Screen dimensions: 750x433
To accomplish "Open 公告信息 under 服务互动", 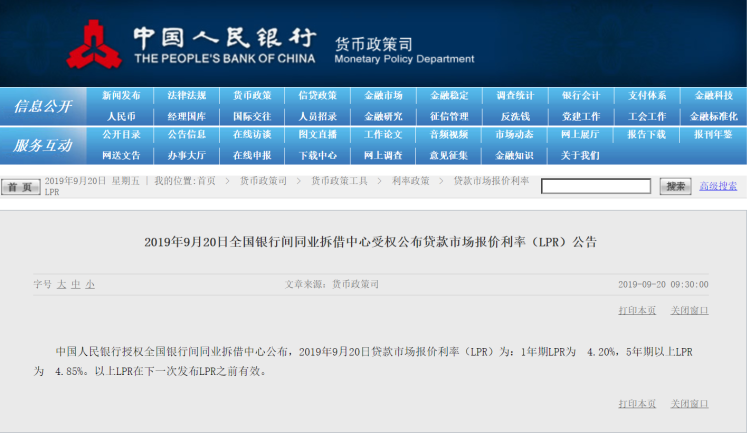I will (187, 135).
